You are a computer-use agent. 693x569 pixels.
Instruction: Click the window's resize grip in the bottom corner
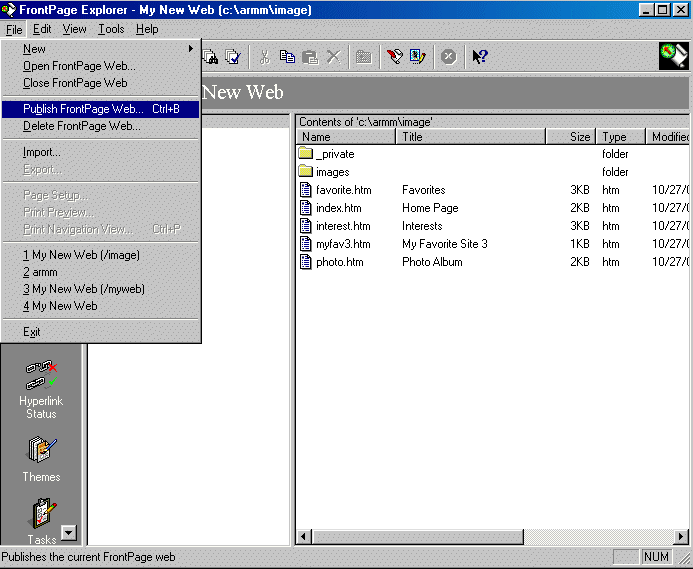pos(684,558)
